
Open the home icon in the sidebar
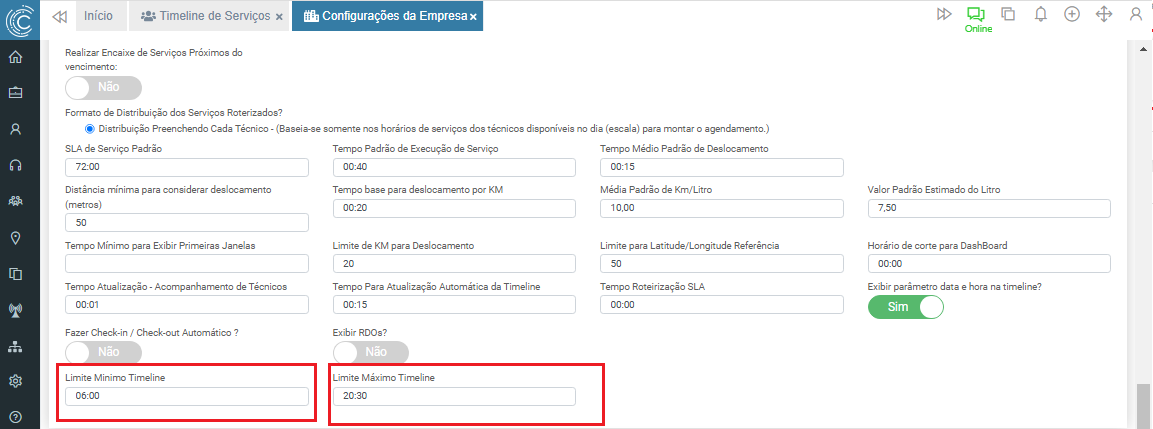point(16,57)
